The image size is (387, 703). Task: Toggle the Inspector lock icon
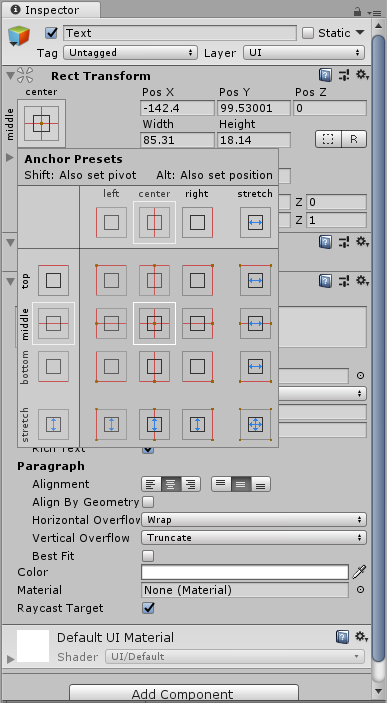tap(357, 11)
